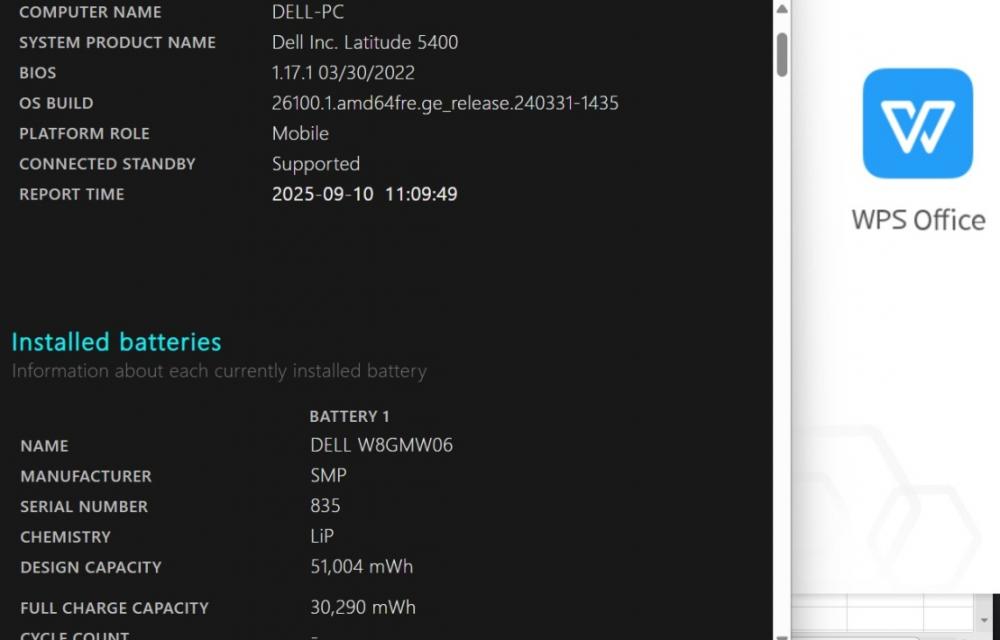Select the SERIAL NUMBER value '835'
1000x640 pixels.
coord(325,505)
